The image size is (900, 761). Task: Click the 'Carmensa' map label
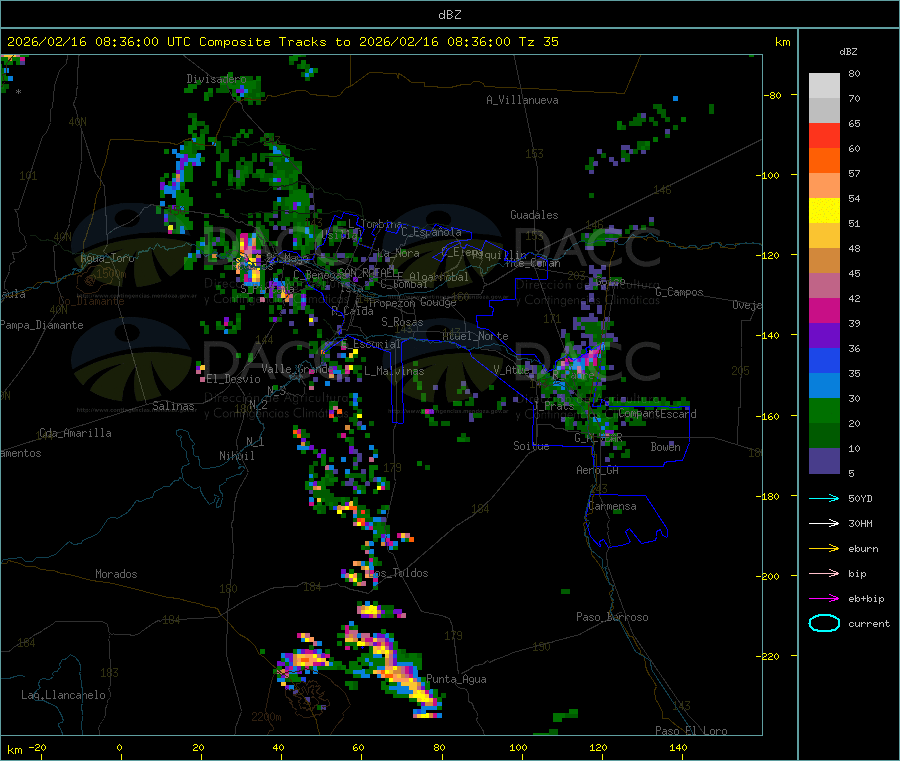coord(612,506)
